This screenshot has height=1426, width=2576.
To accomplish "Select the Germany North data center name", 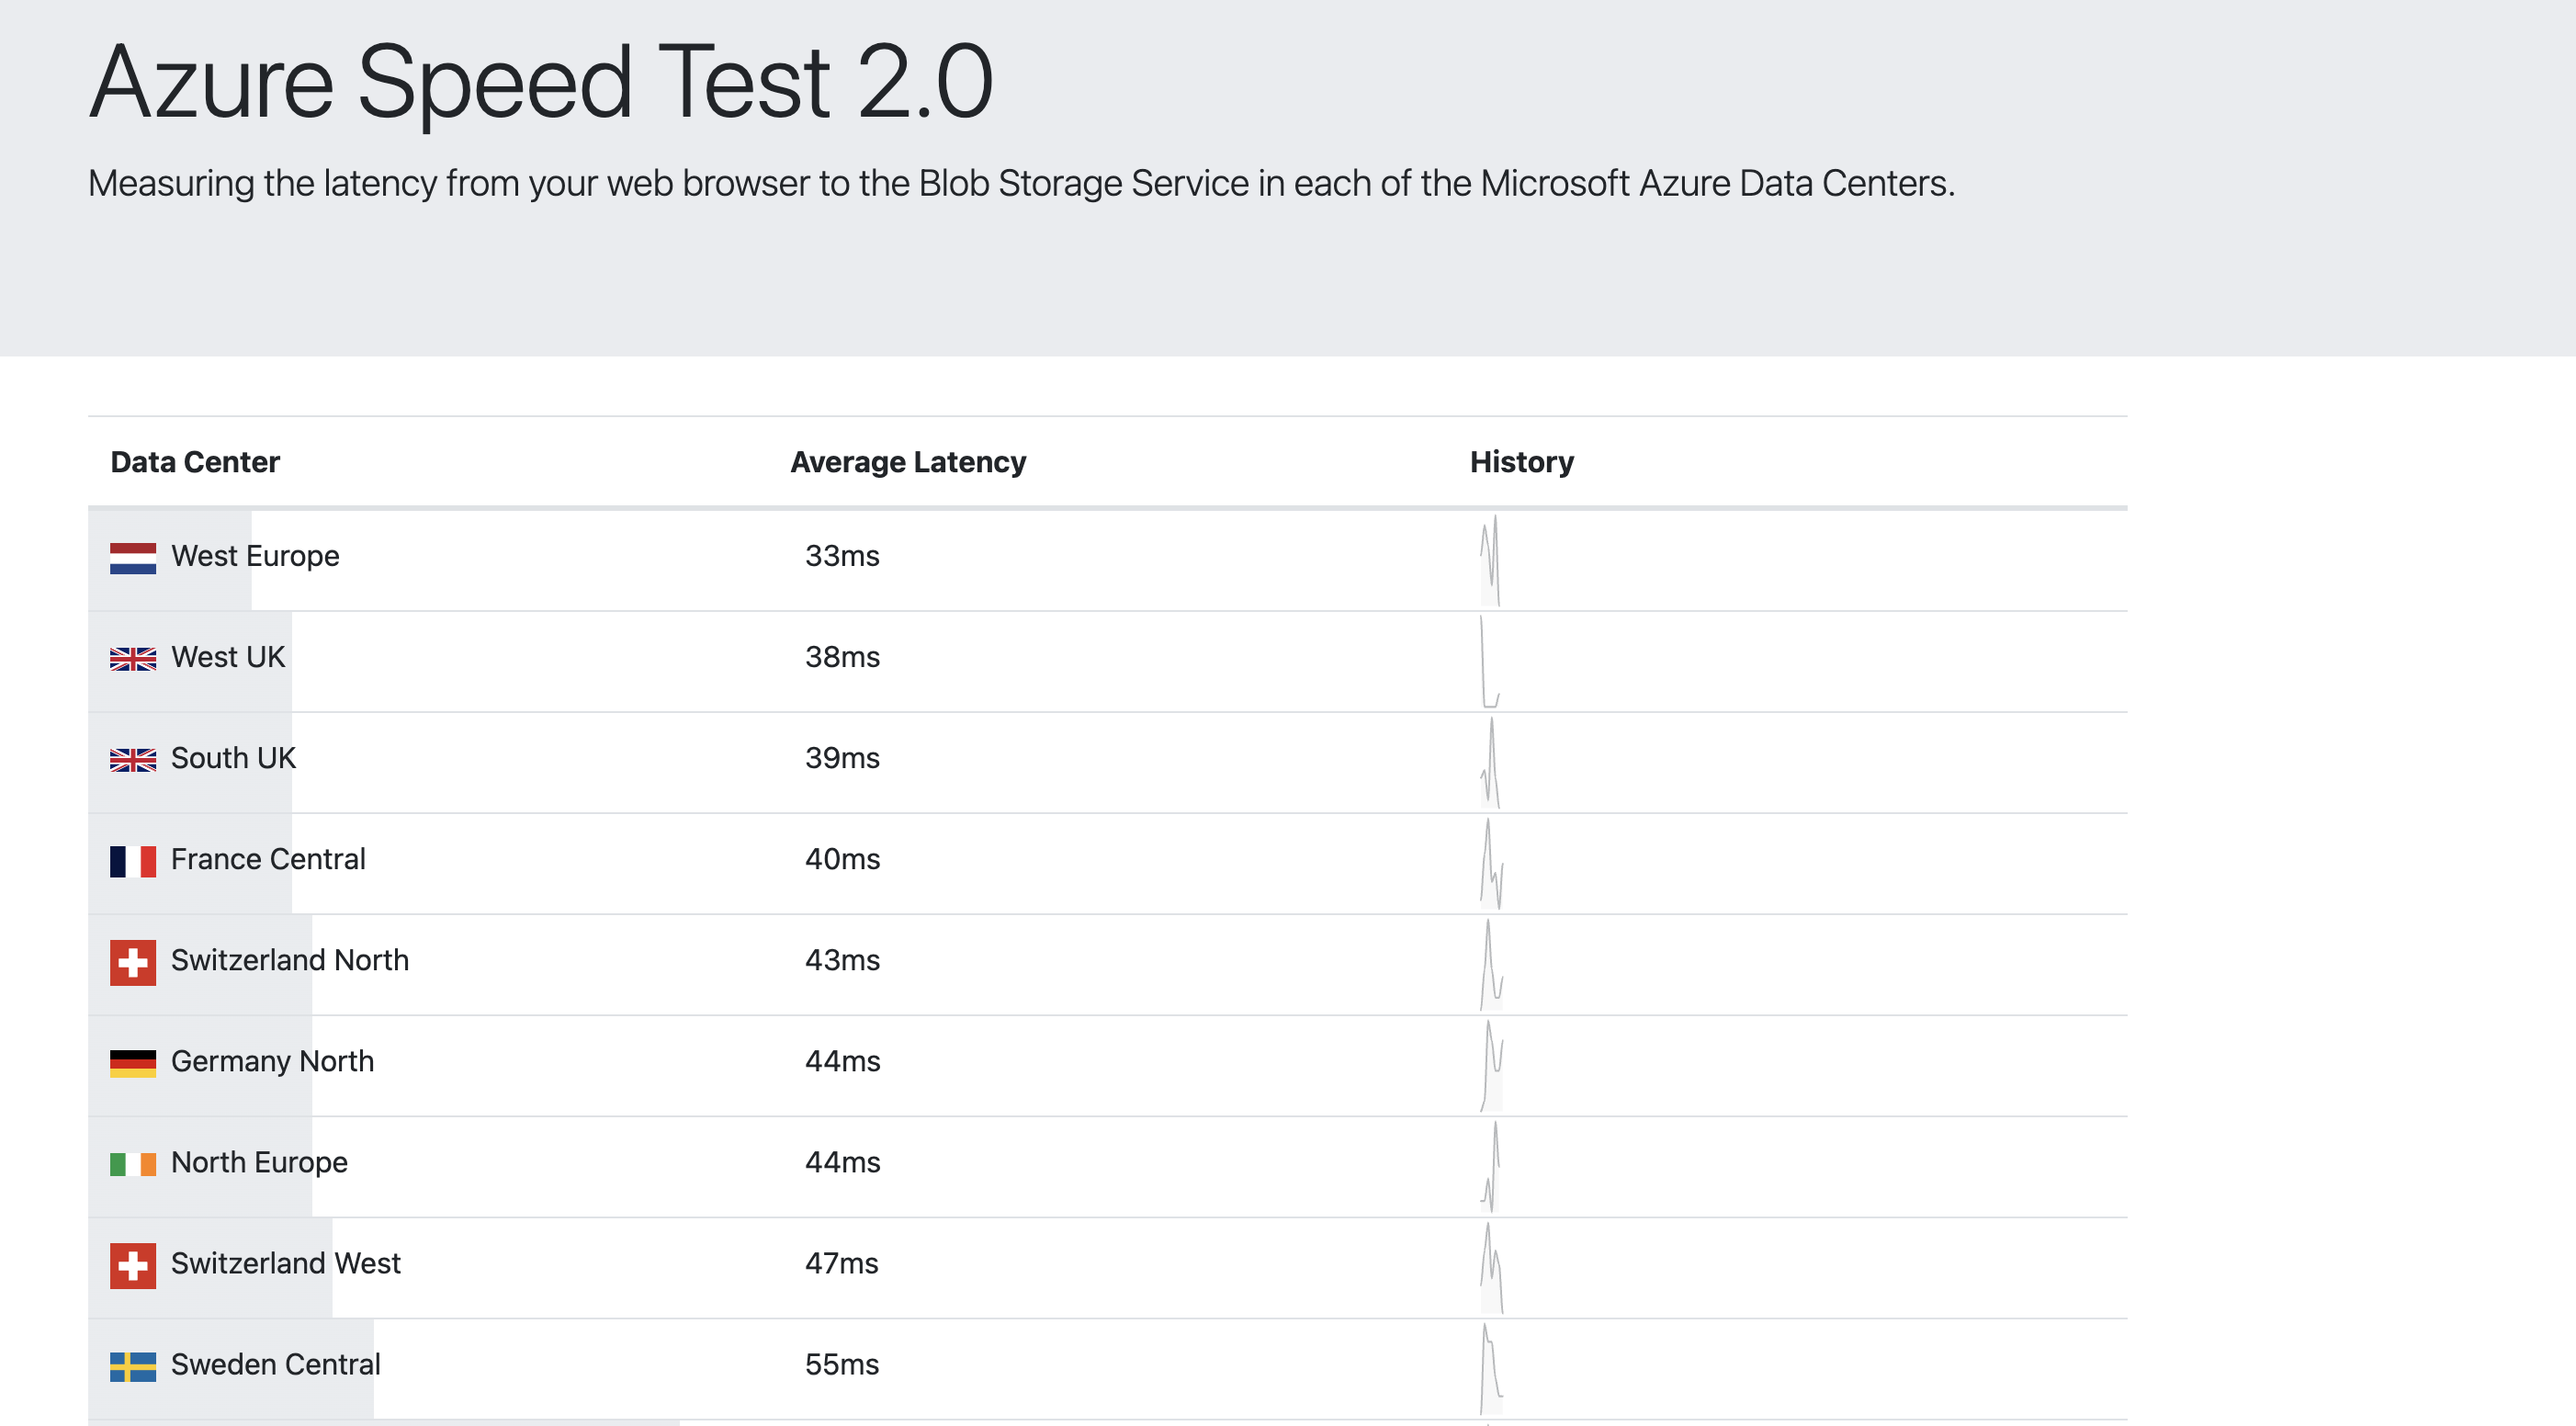I will (272, 1061).
